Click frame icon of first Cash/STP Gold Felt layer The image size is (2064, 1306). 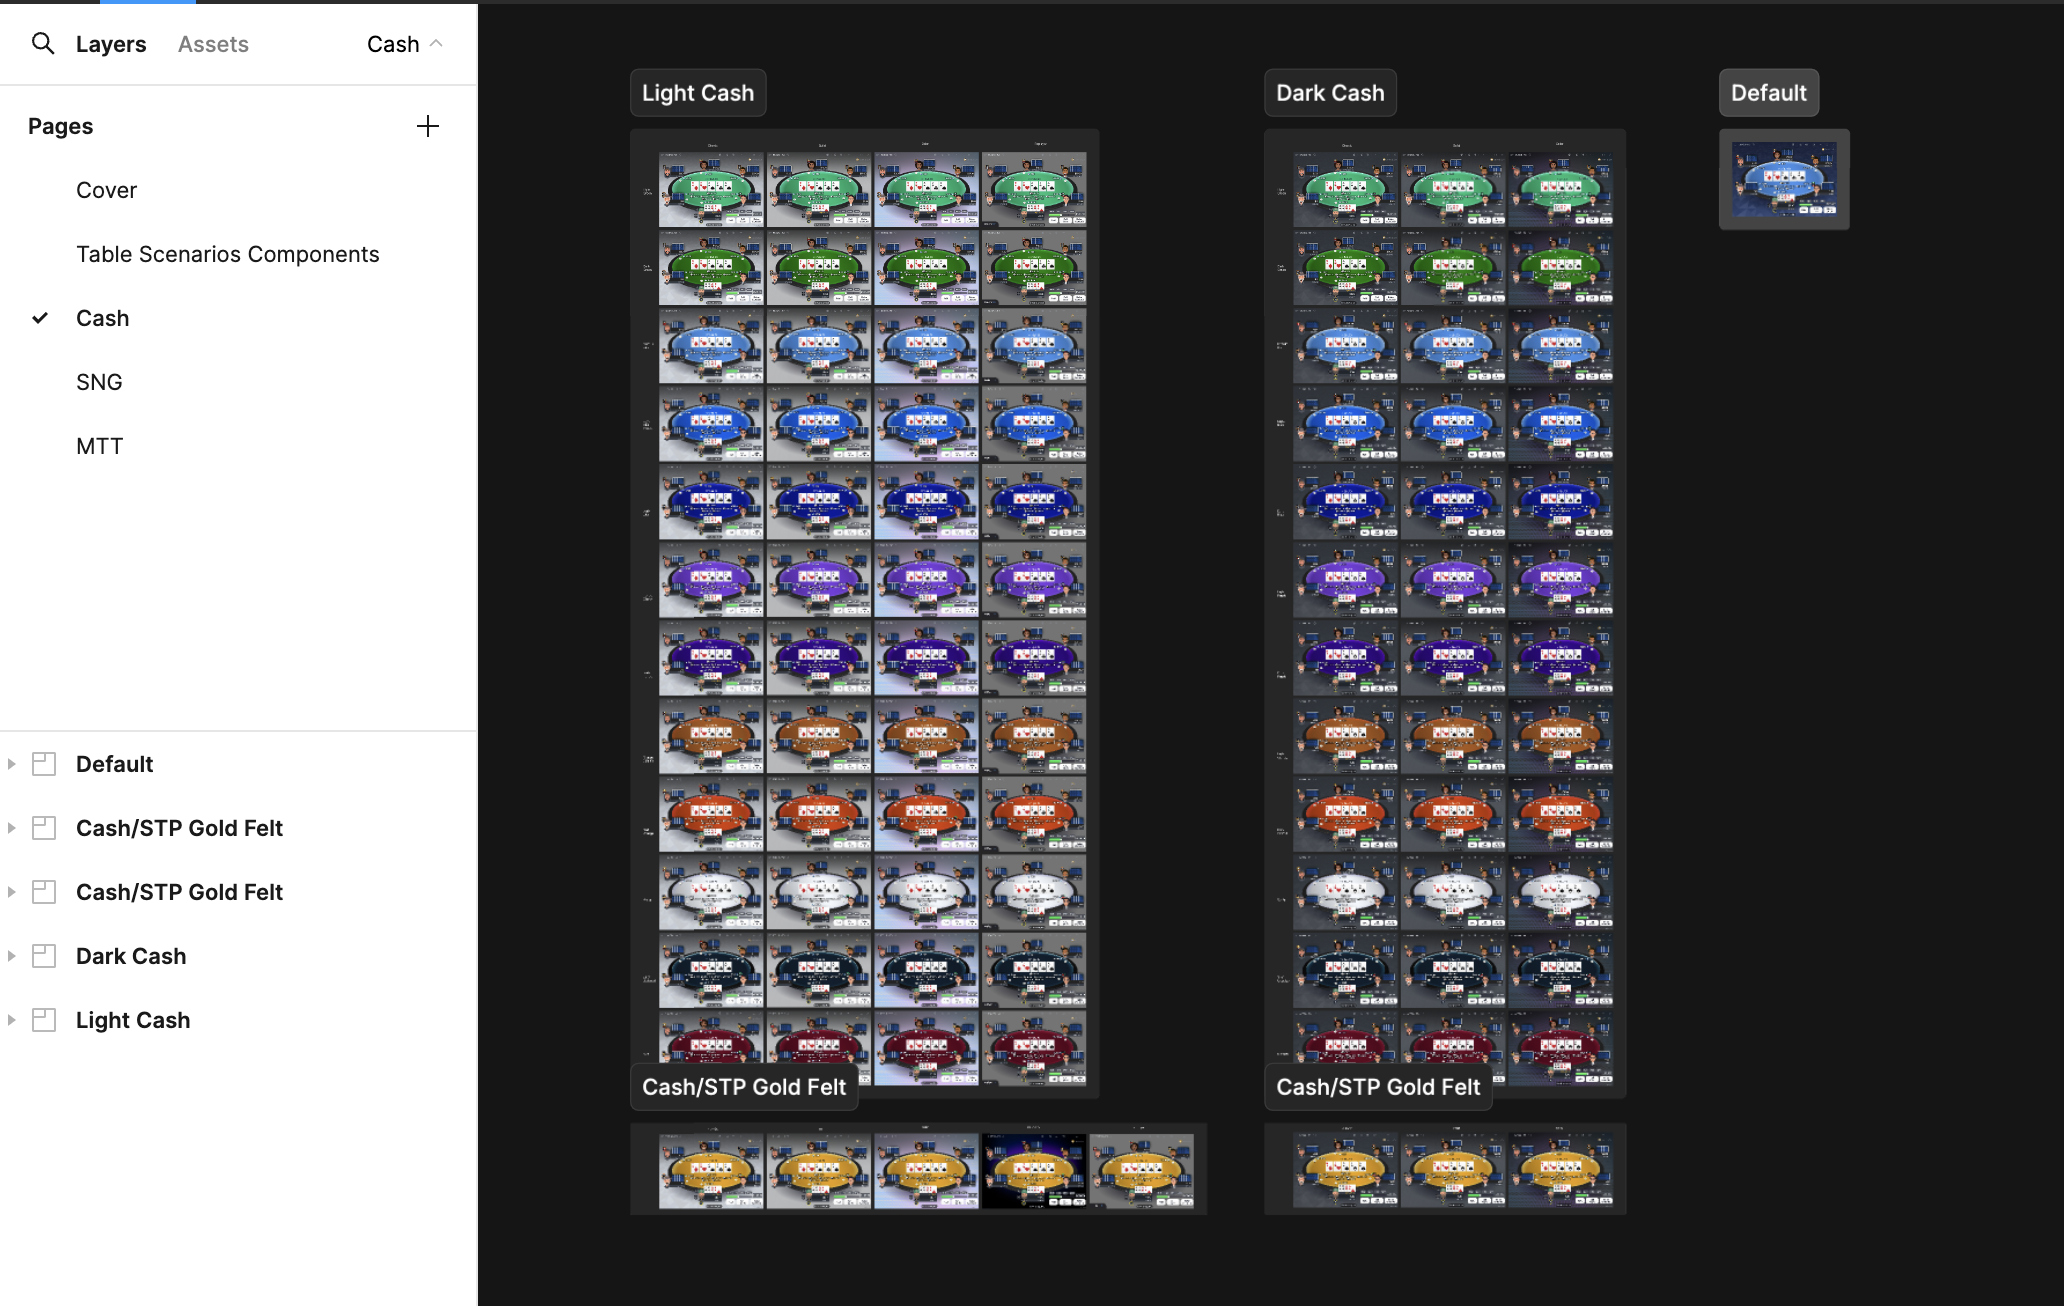coord(44,828)
